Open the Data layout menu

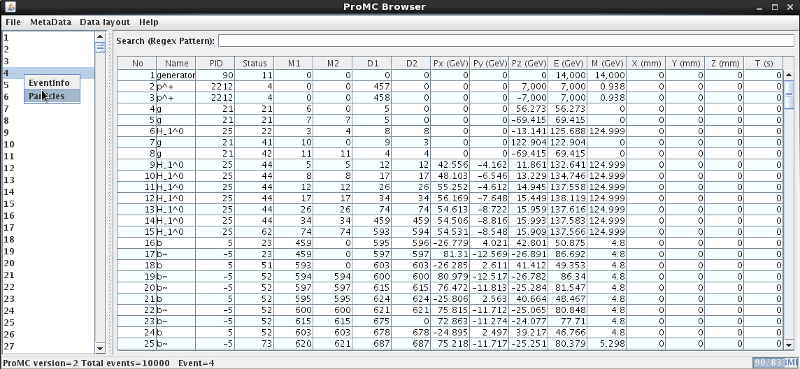tap(105, 22)
